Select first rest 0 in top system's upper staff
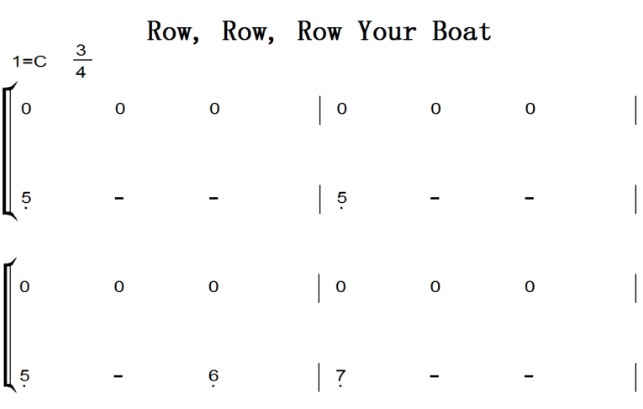 click(x=25, y=109)
